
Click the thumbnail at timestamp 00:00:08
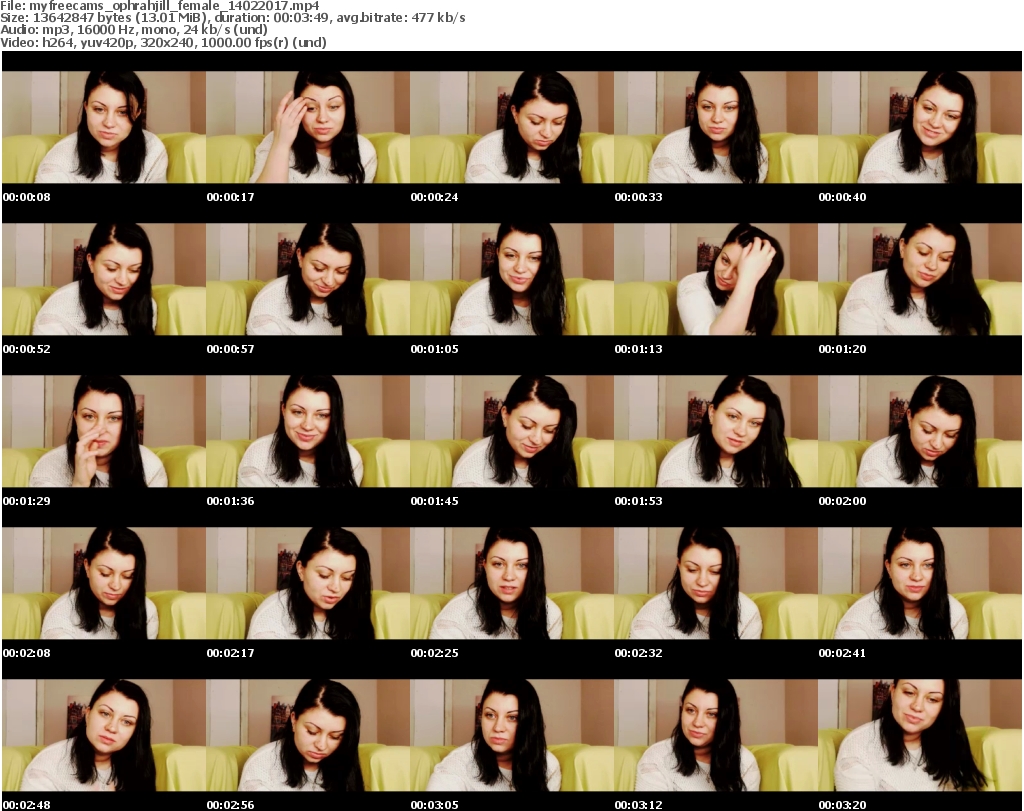[x=104, y=127]
